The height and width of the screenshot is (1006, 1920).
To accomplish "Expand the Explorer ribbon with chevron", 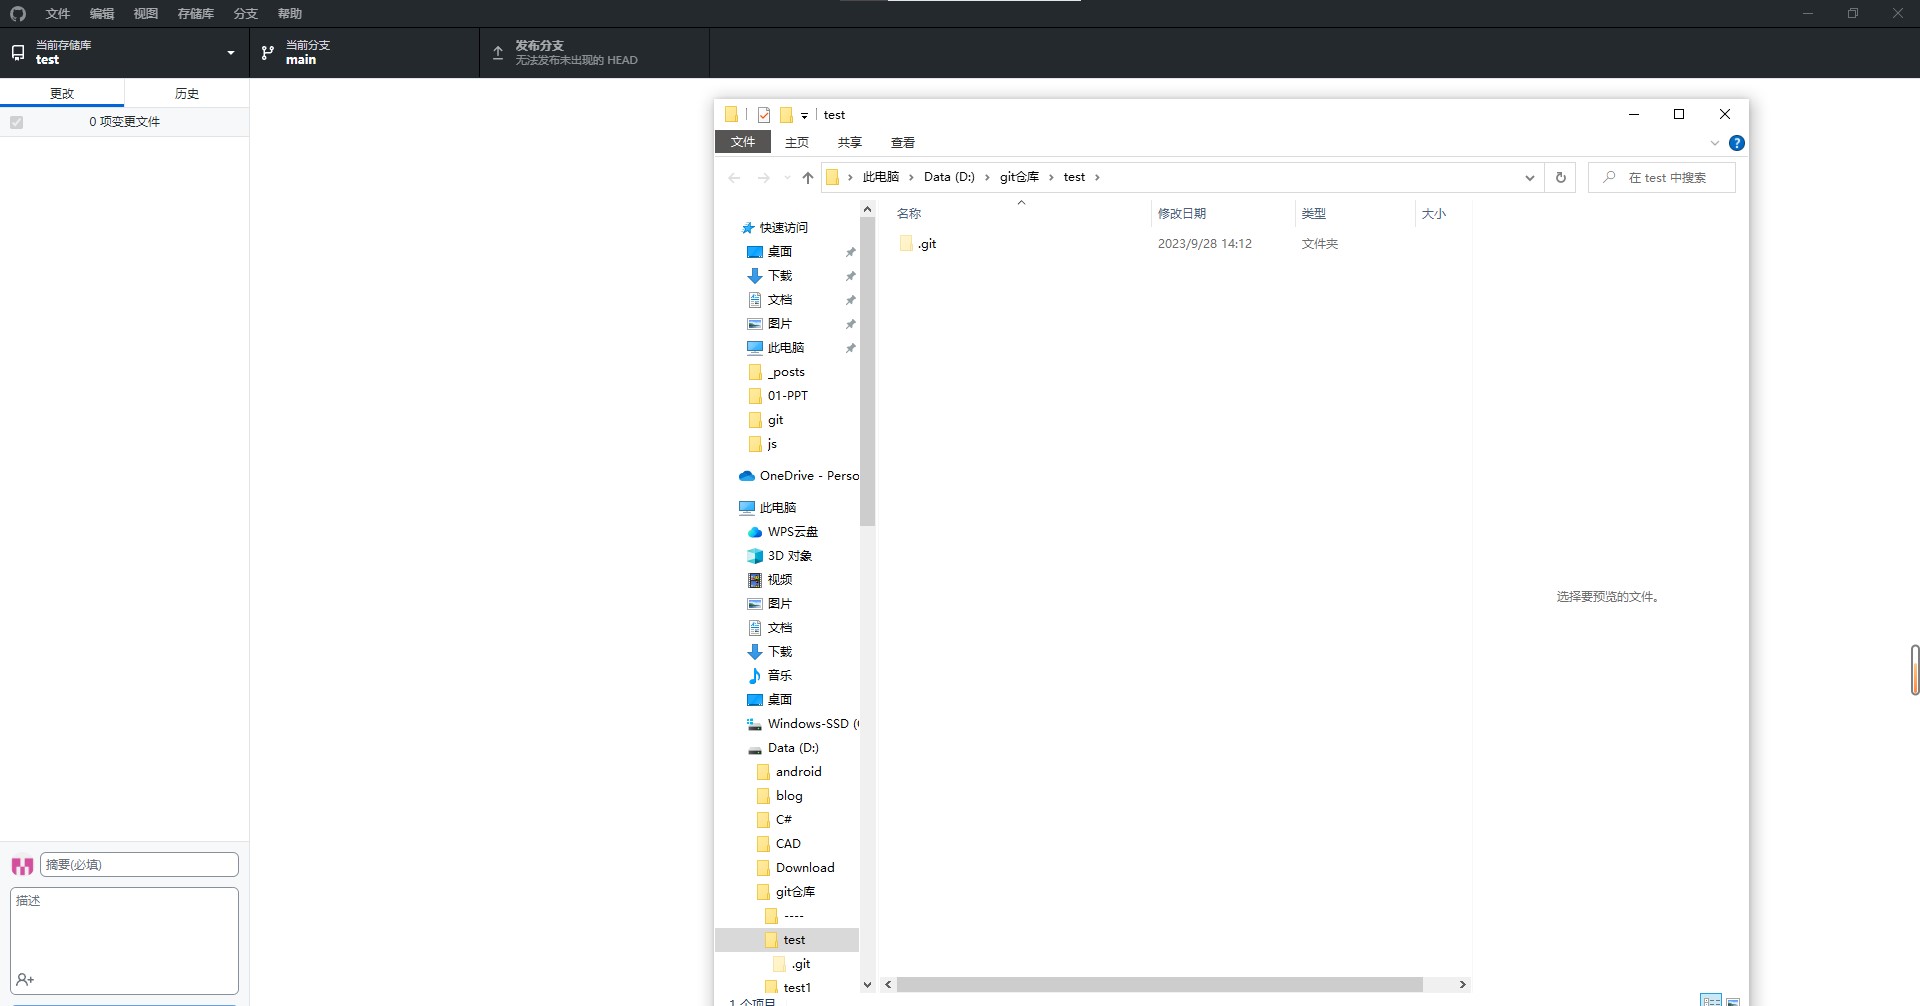I will click(1714, 143).
